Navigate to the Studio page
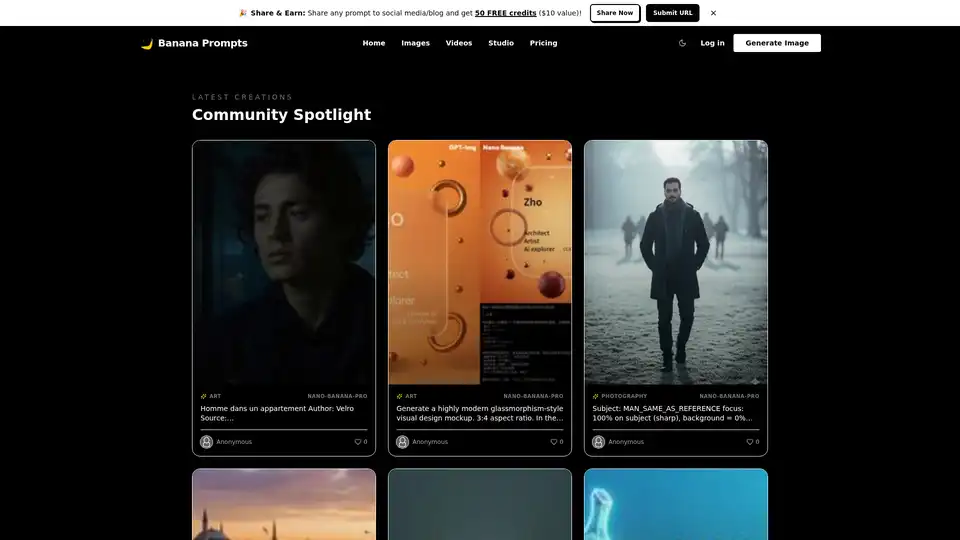The image size is (960, 540). tap(501, 43)
